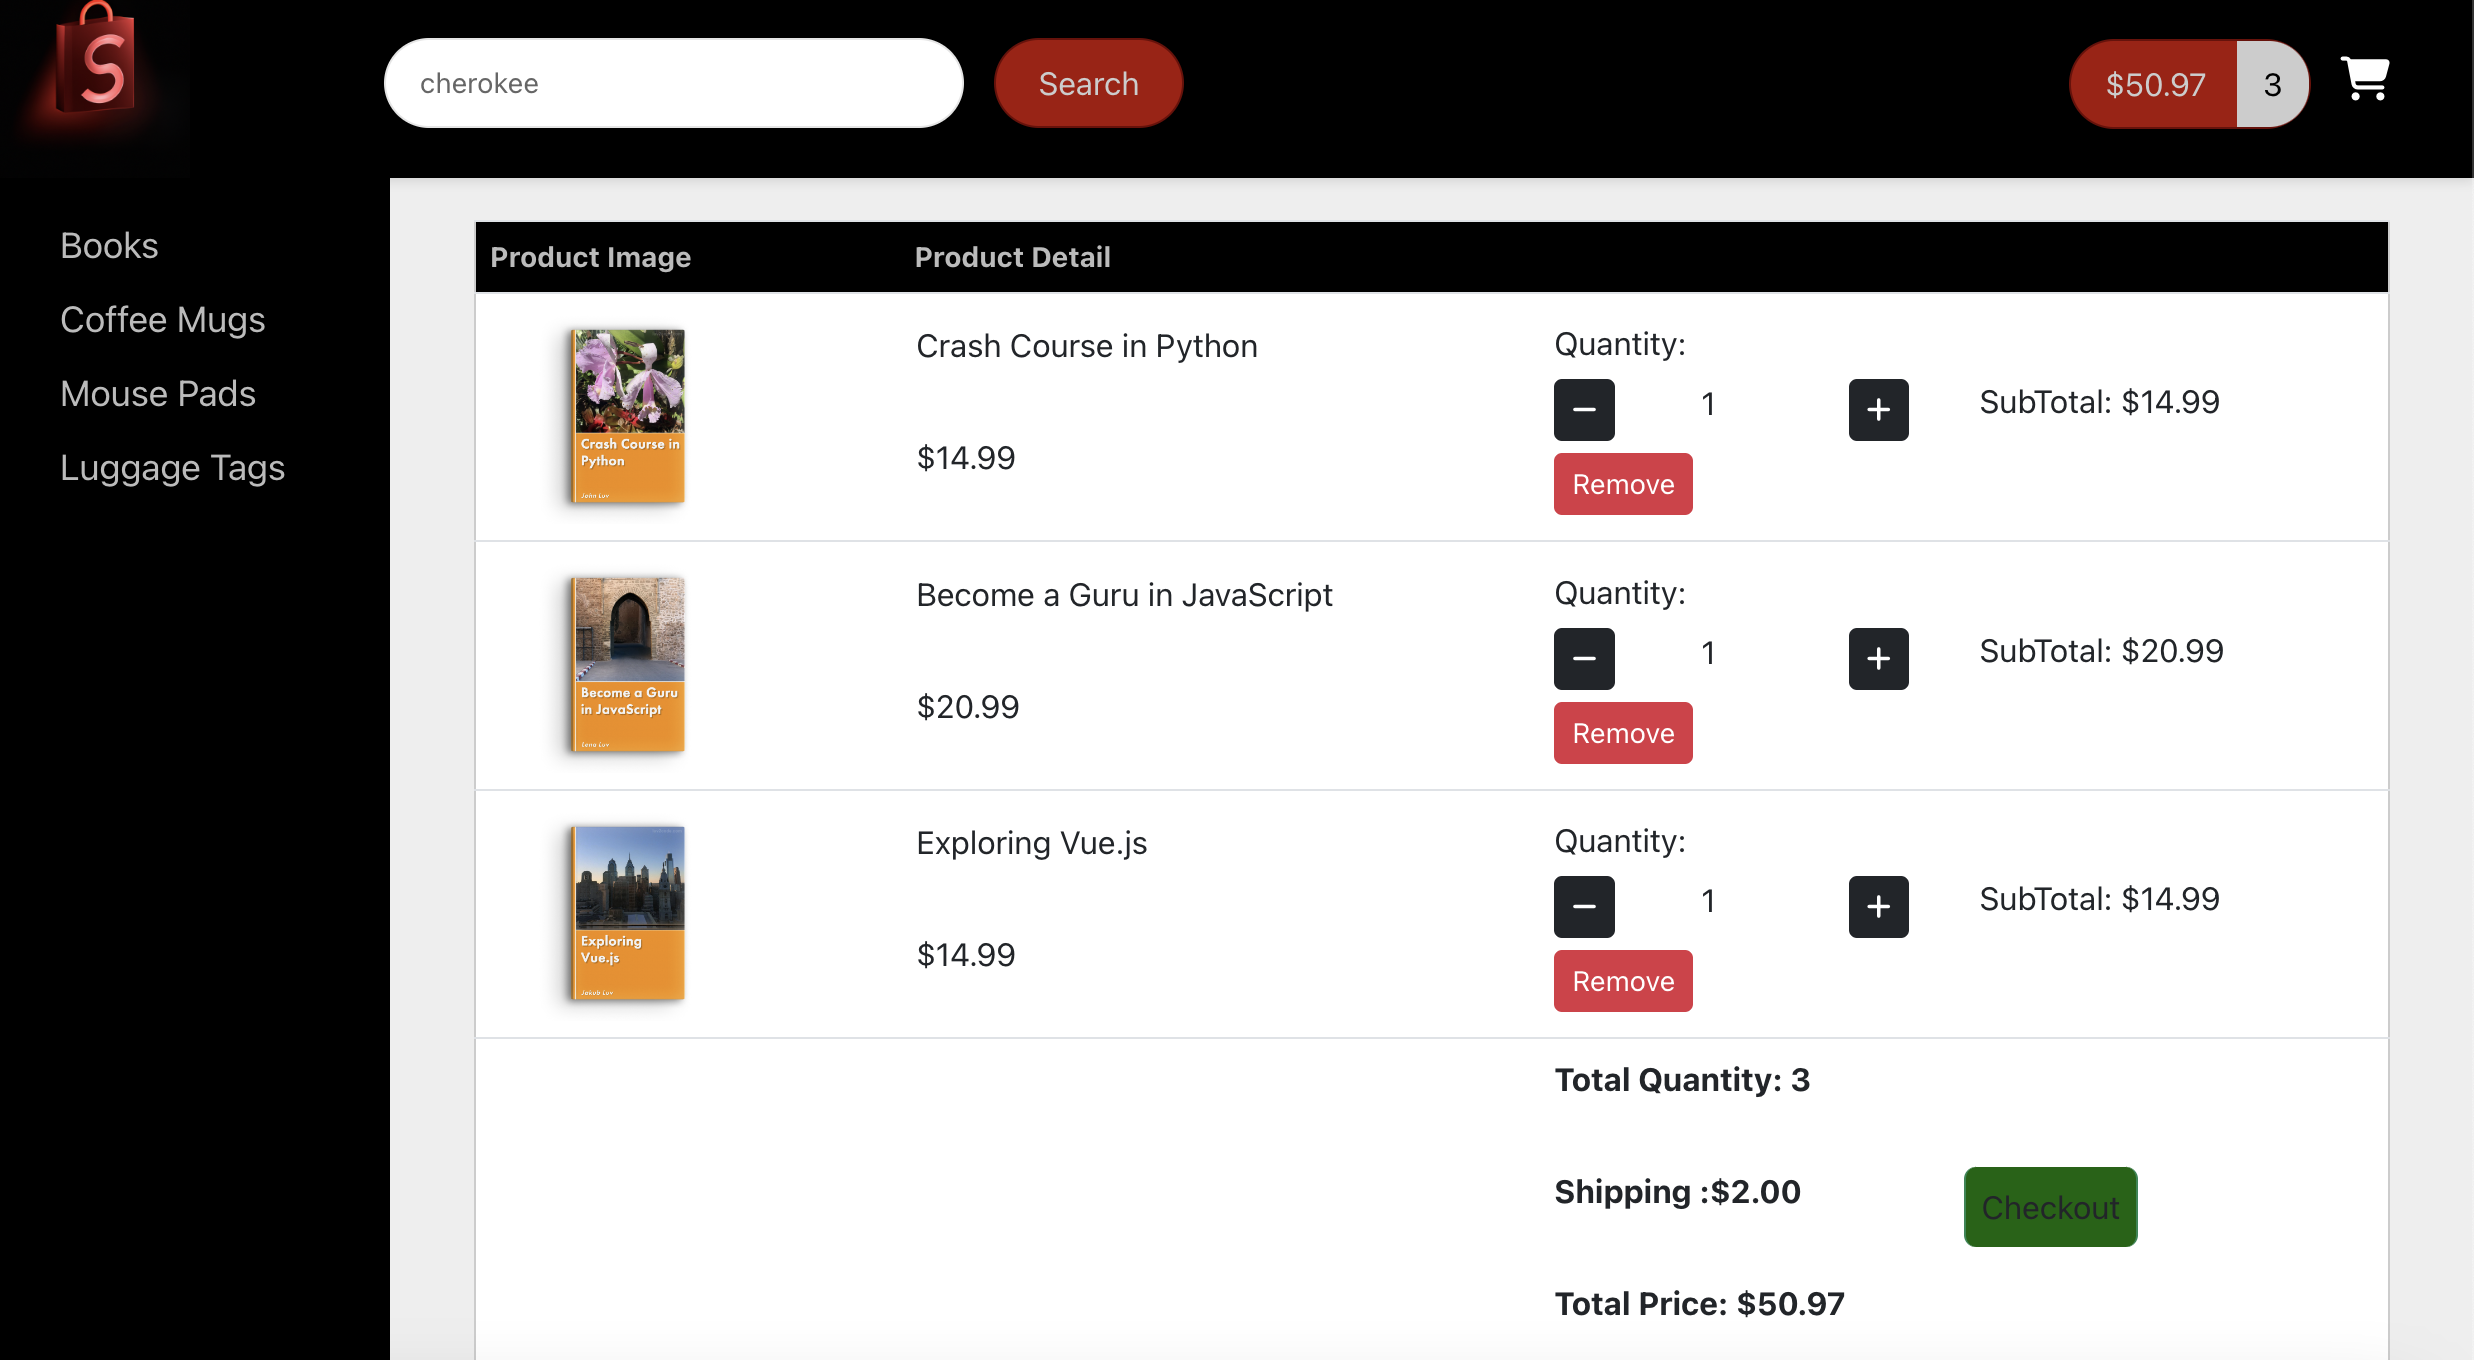The image size is (2474, 1360).
Task: Remove Crash Course in Python from cart
Action: click(1622, 484)
